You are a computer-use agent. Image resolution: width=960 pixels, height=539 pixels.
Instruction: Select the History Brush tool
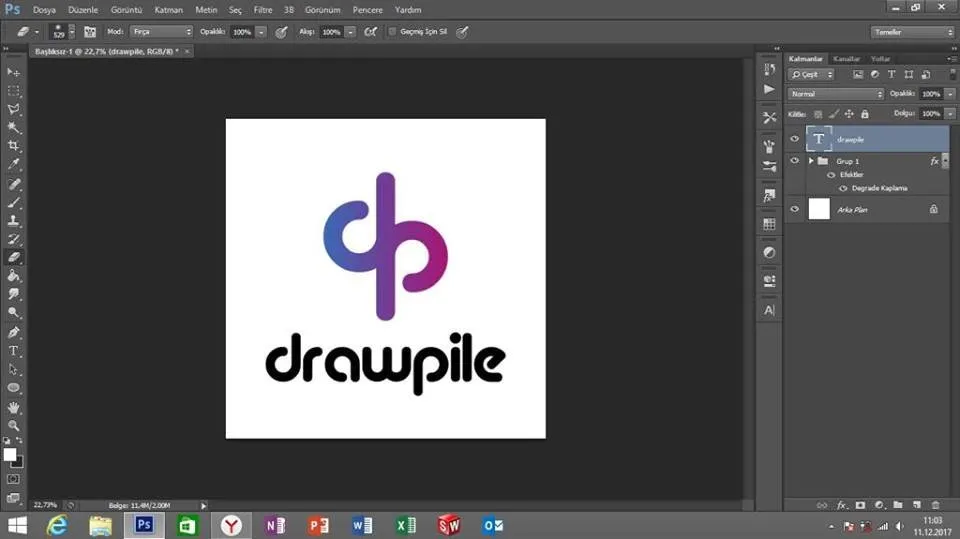[13, 239]
